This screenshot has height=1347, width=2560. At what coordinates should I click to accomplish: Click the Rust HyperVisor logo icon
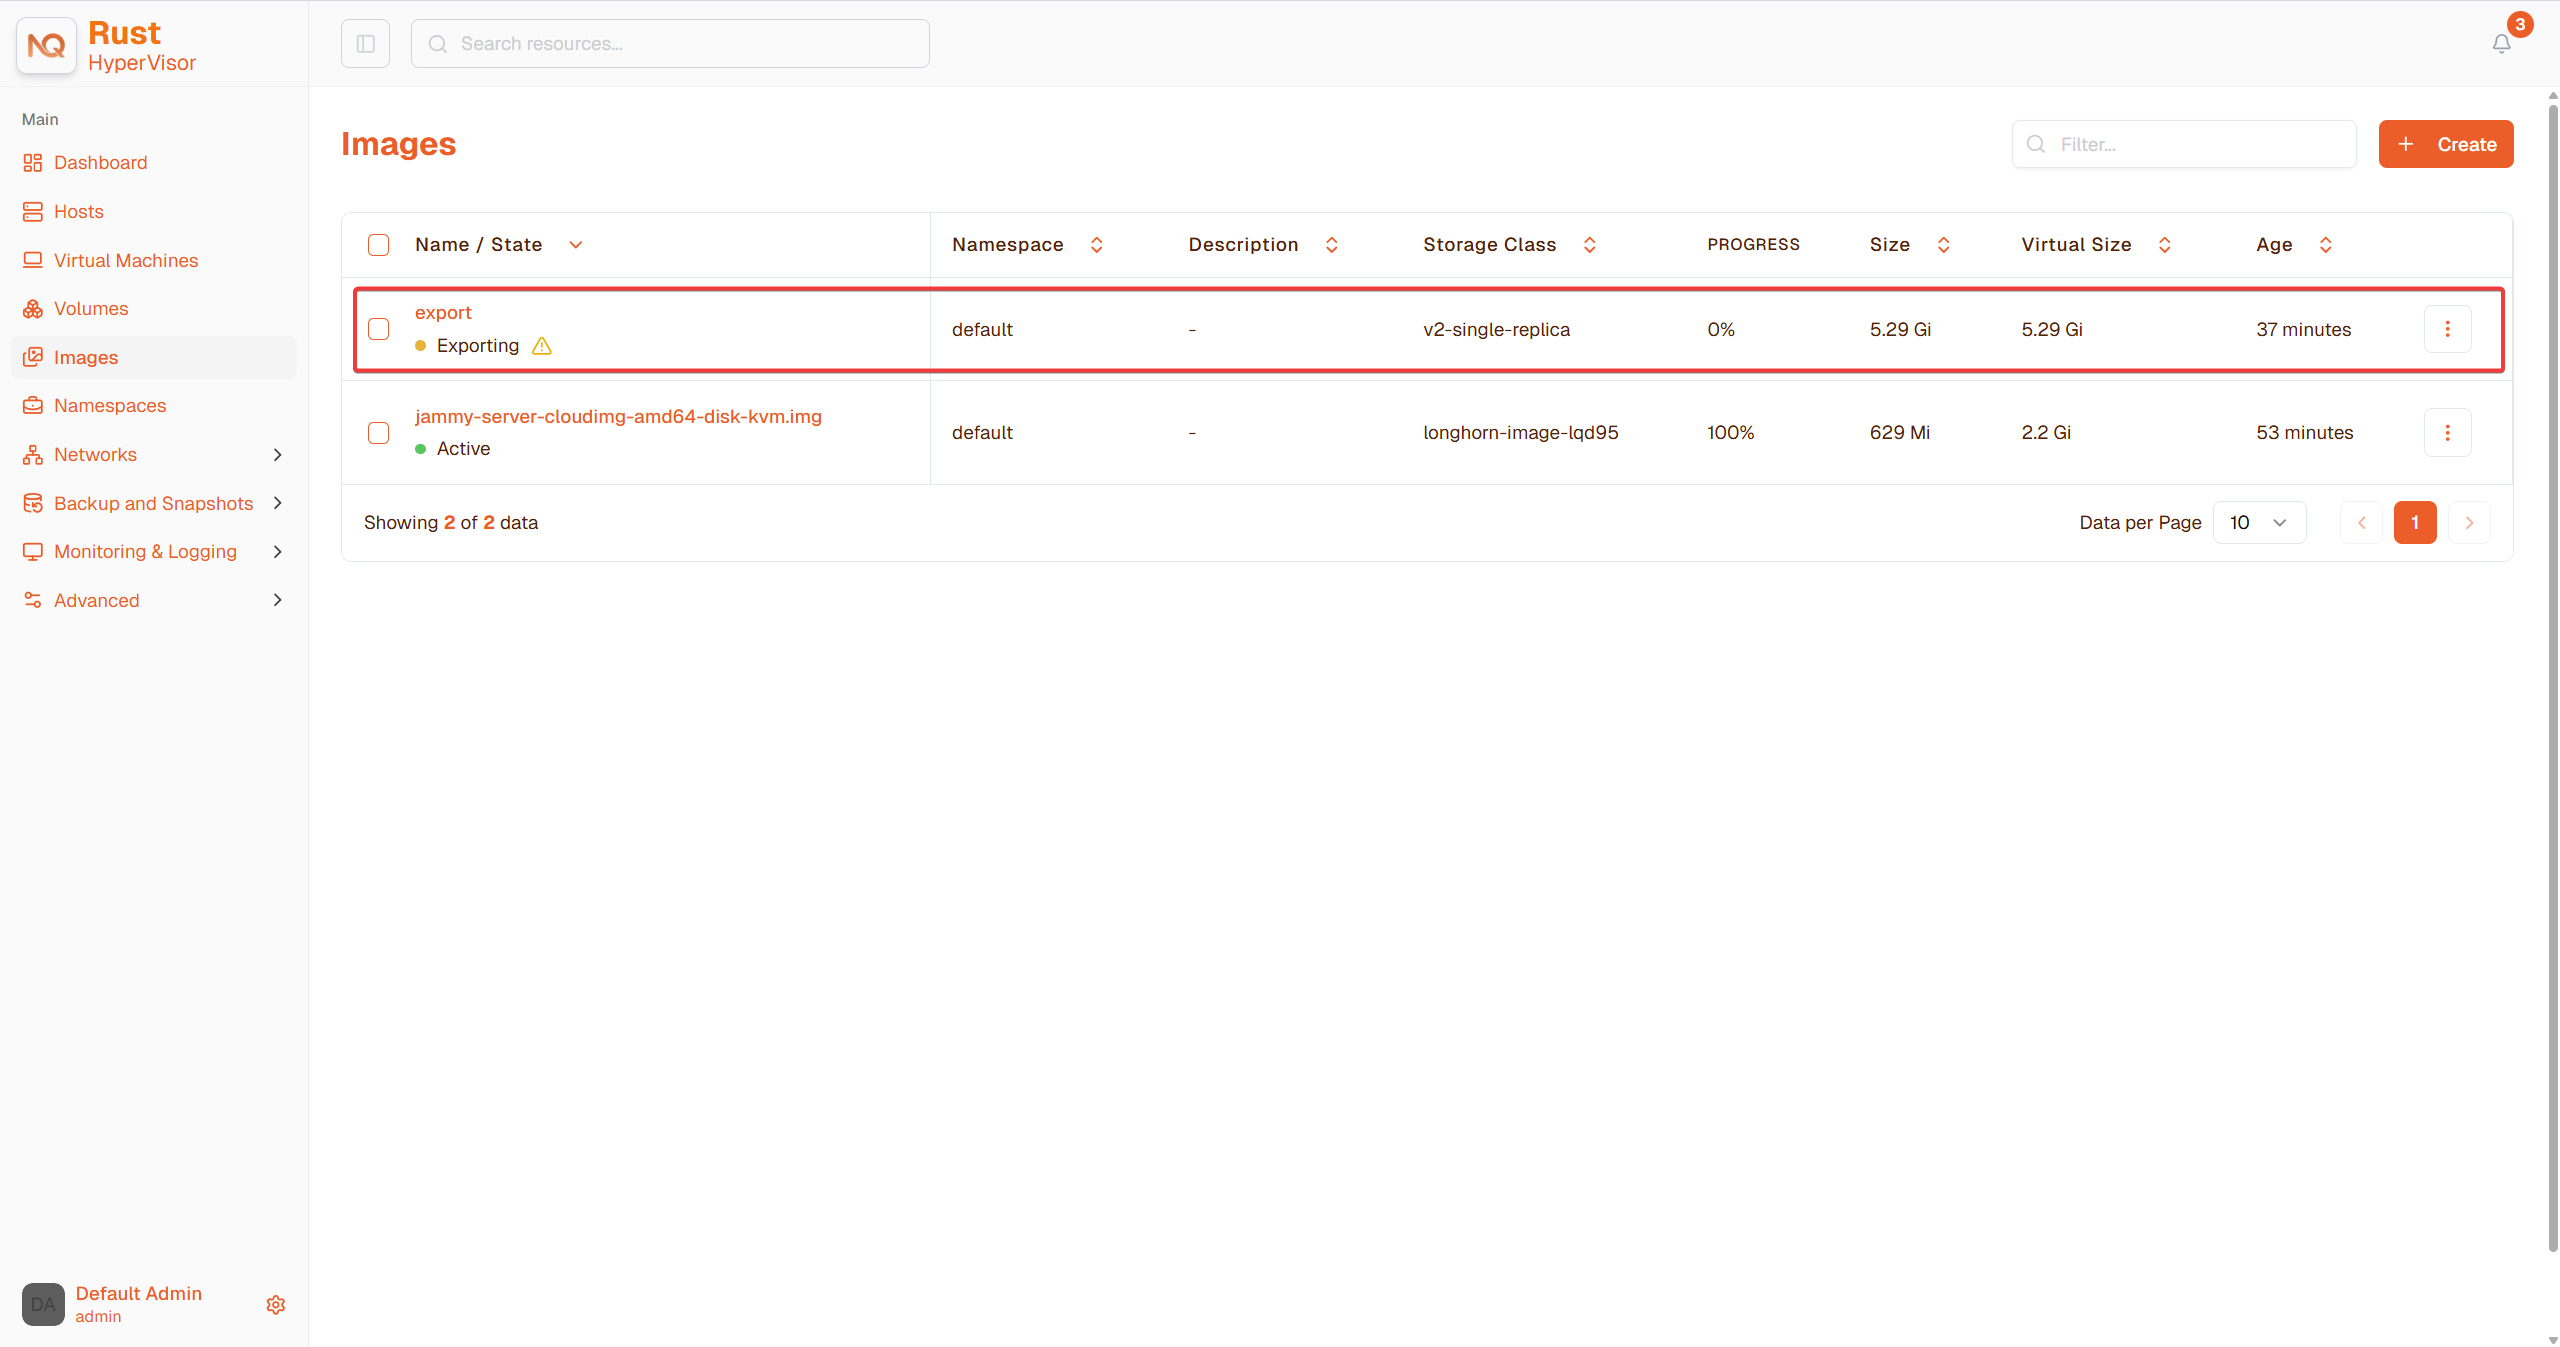(x=46, y=45)
